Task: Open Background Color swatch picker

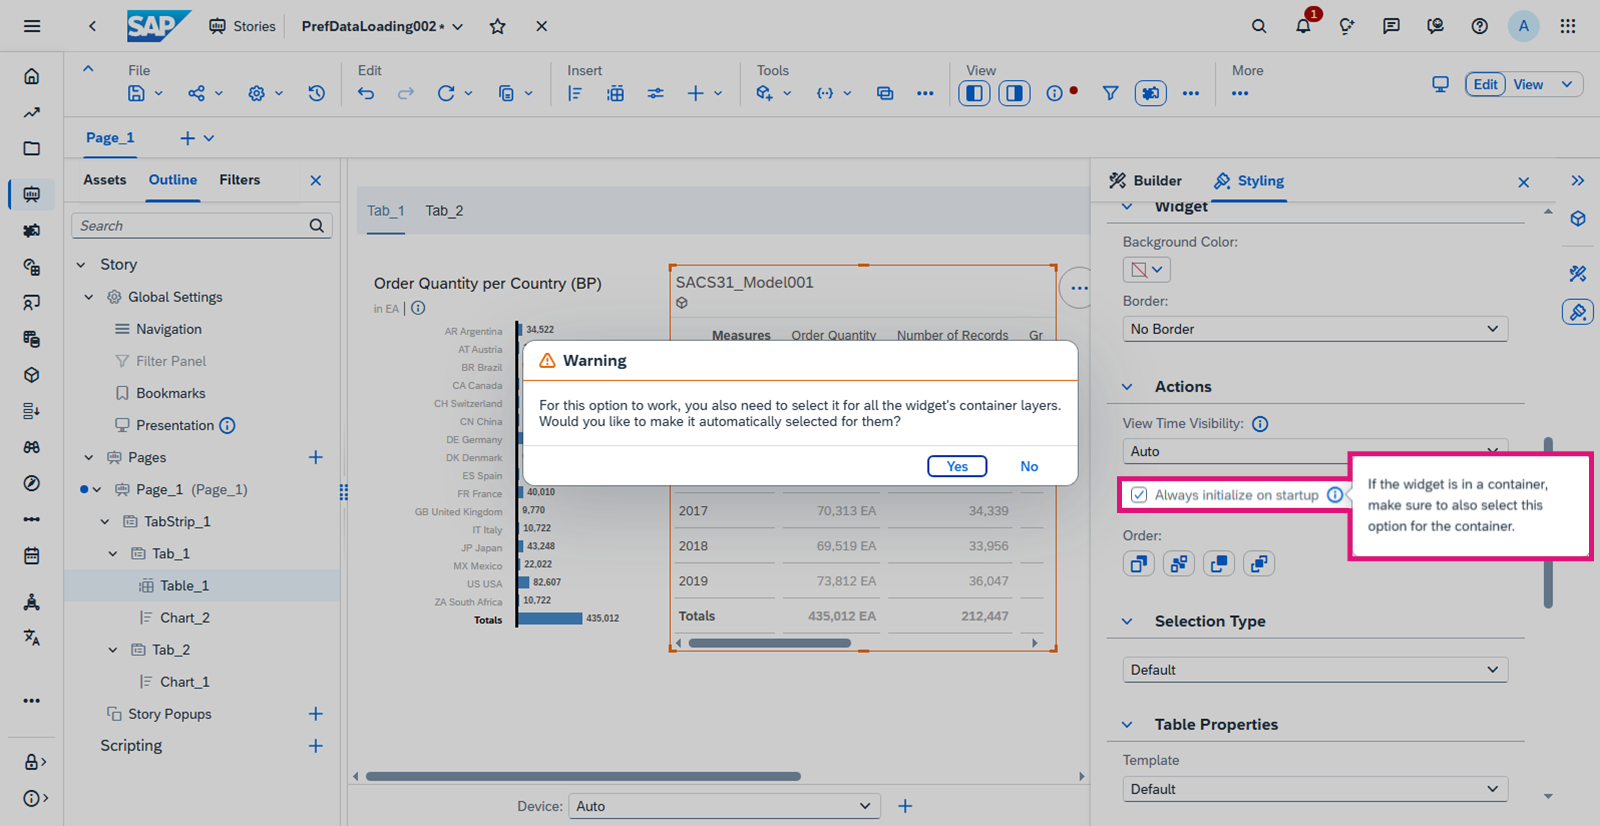Action: [x=1146, y=270]
